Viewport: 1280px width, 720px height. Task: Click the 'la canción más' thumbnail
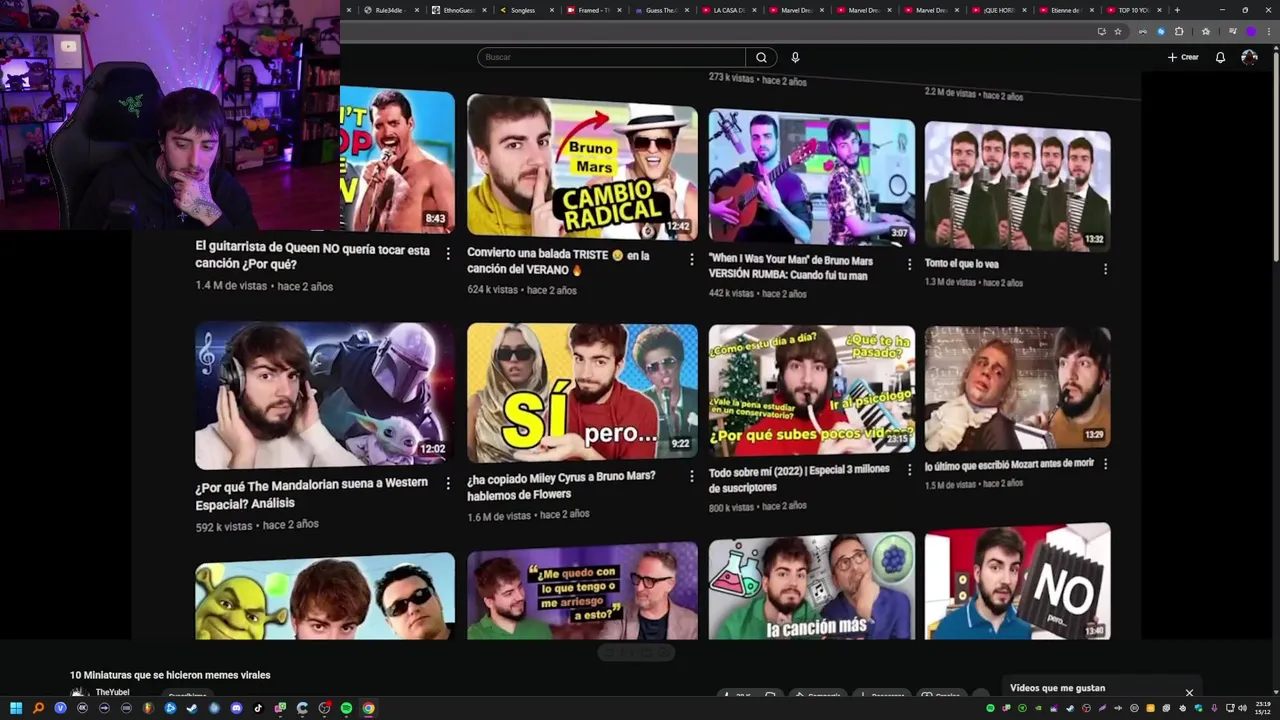point(812,586)
